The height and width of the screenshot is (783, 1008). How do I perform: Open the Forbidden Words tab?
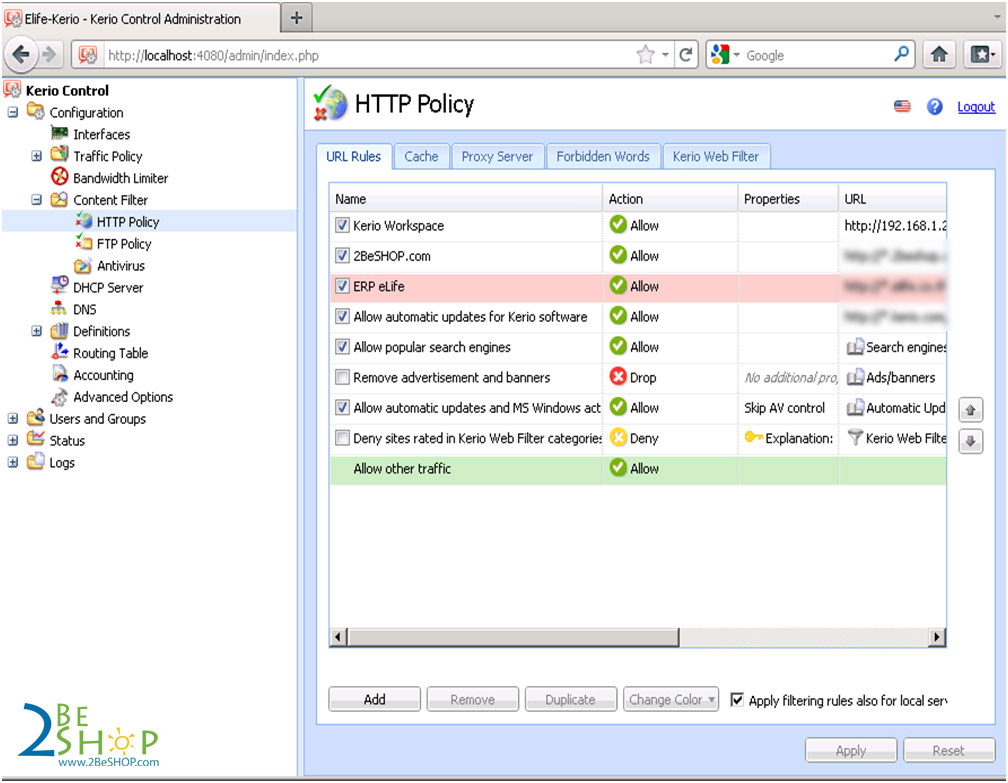coord(603,156)
